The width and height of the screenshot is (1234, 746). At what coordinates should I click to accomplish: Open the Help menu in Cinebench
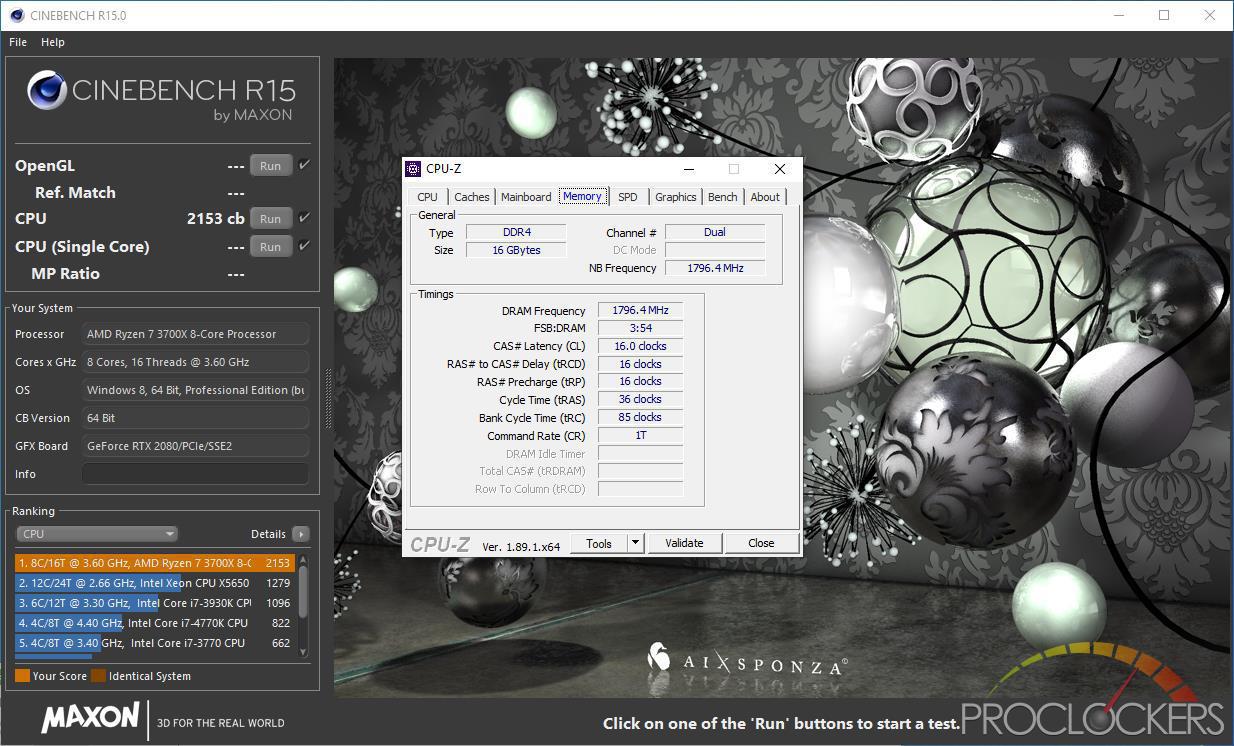click(53, 42)
